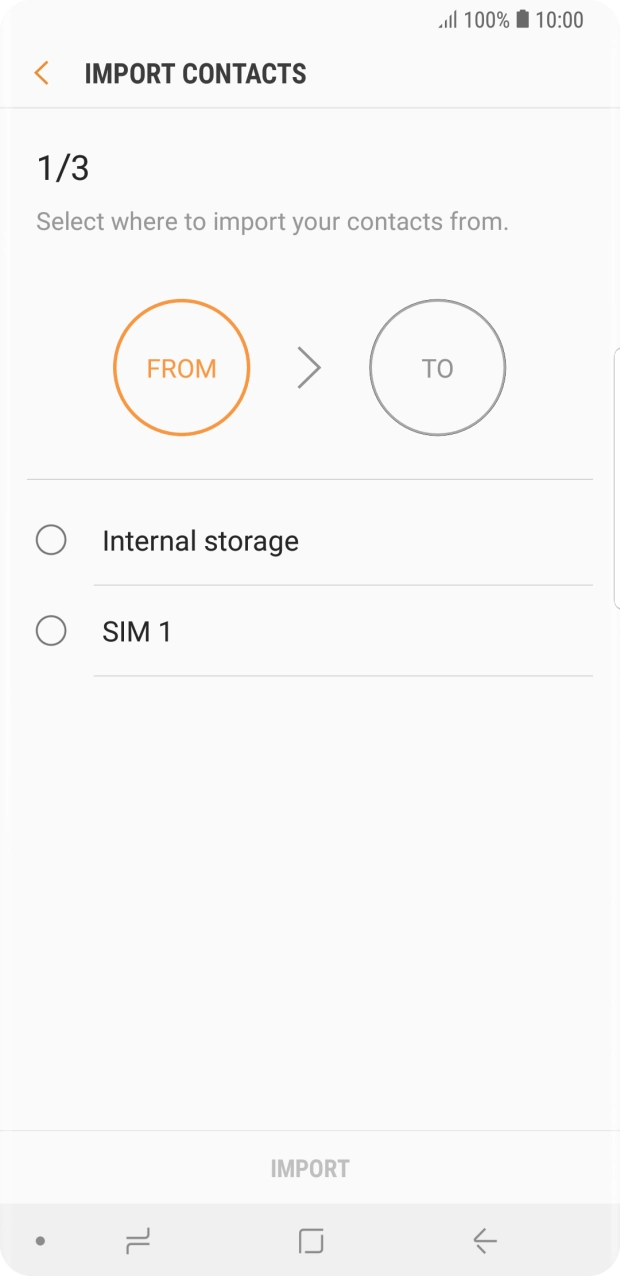
Task: Click the Internal storage label text
Action: click(x=200, y=541)
